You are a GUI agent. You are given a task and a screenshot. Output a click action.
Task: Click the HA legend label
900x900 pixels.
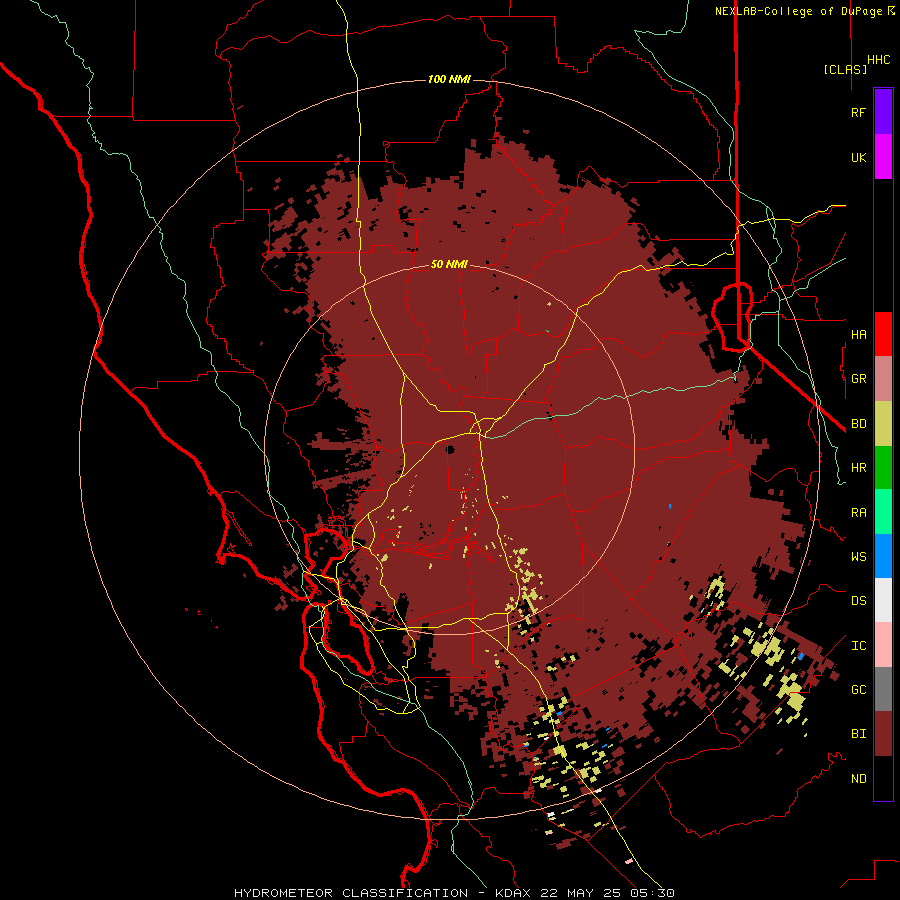coord(858,335)
